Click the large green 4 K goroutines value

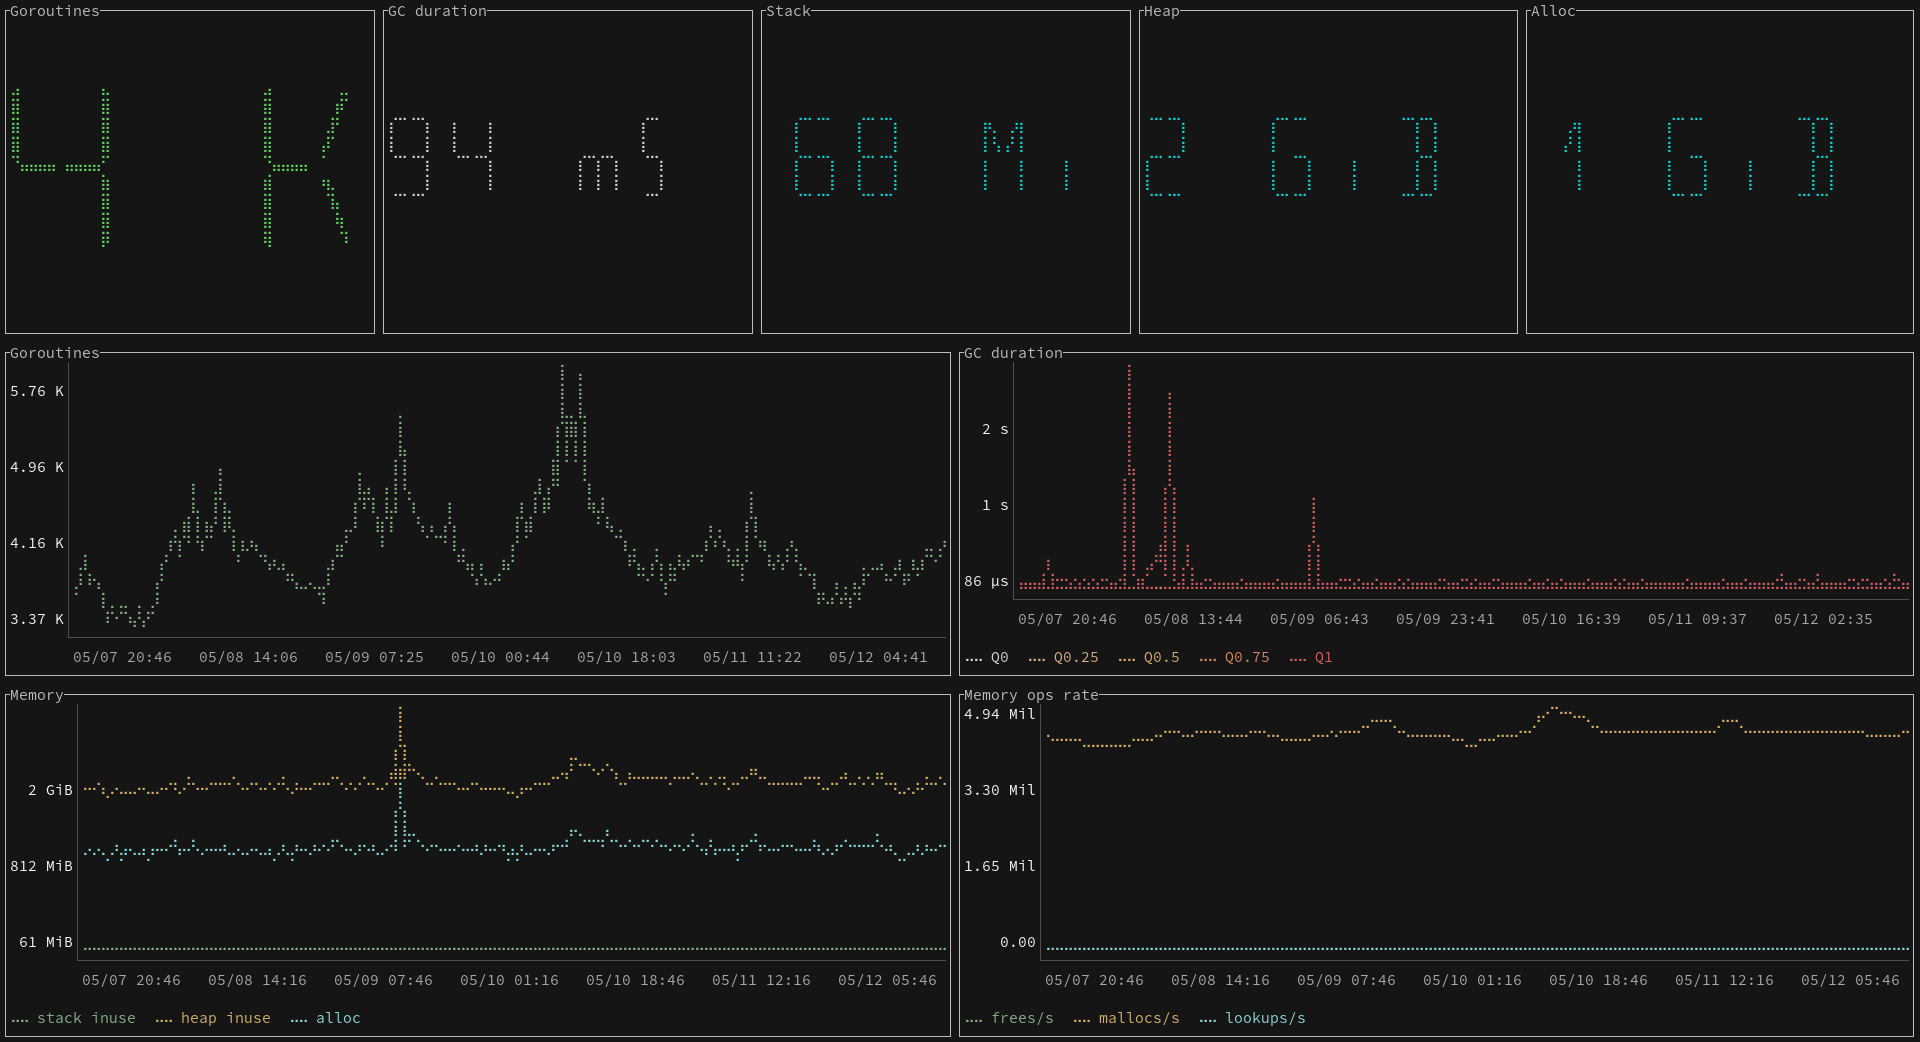pos(180,167)
